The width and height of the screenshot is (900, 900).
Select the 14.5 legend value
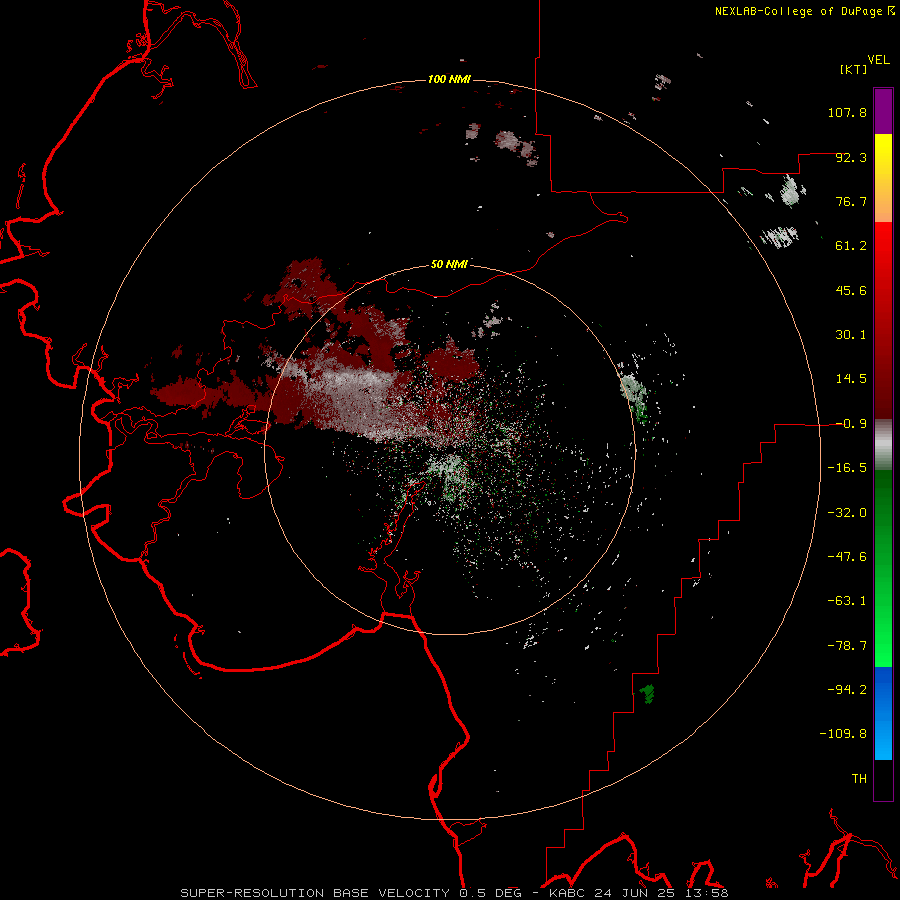[851, 379]
